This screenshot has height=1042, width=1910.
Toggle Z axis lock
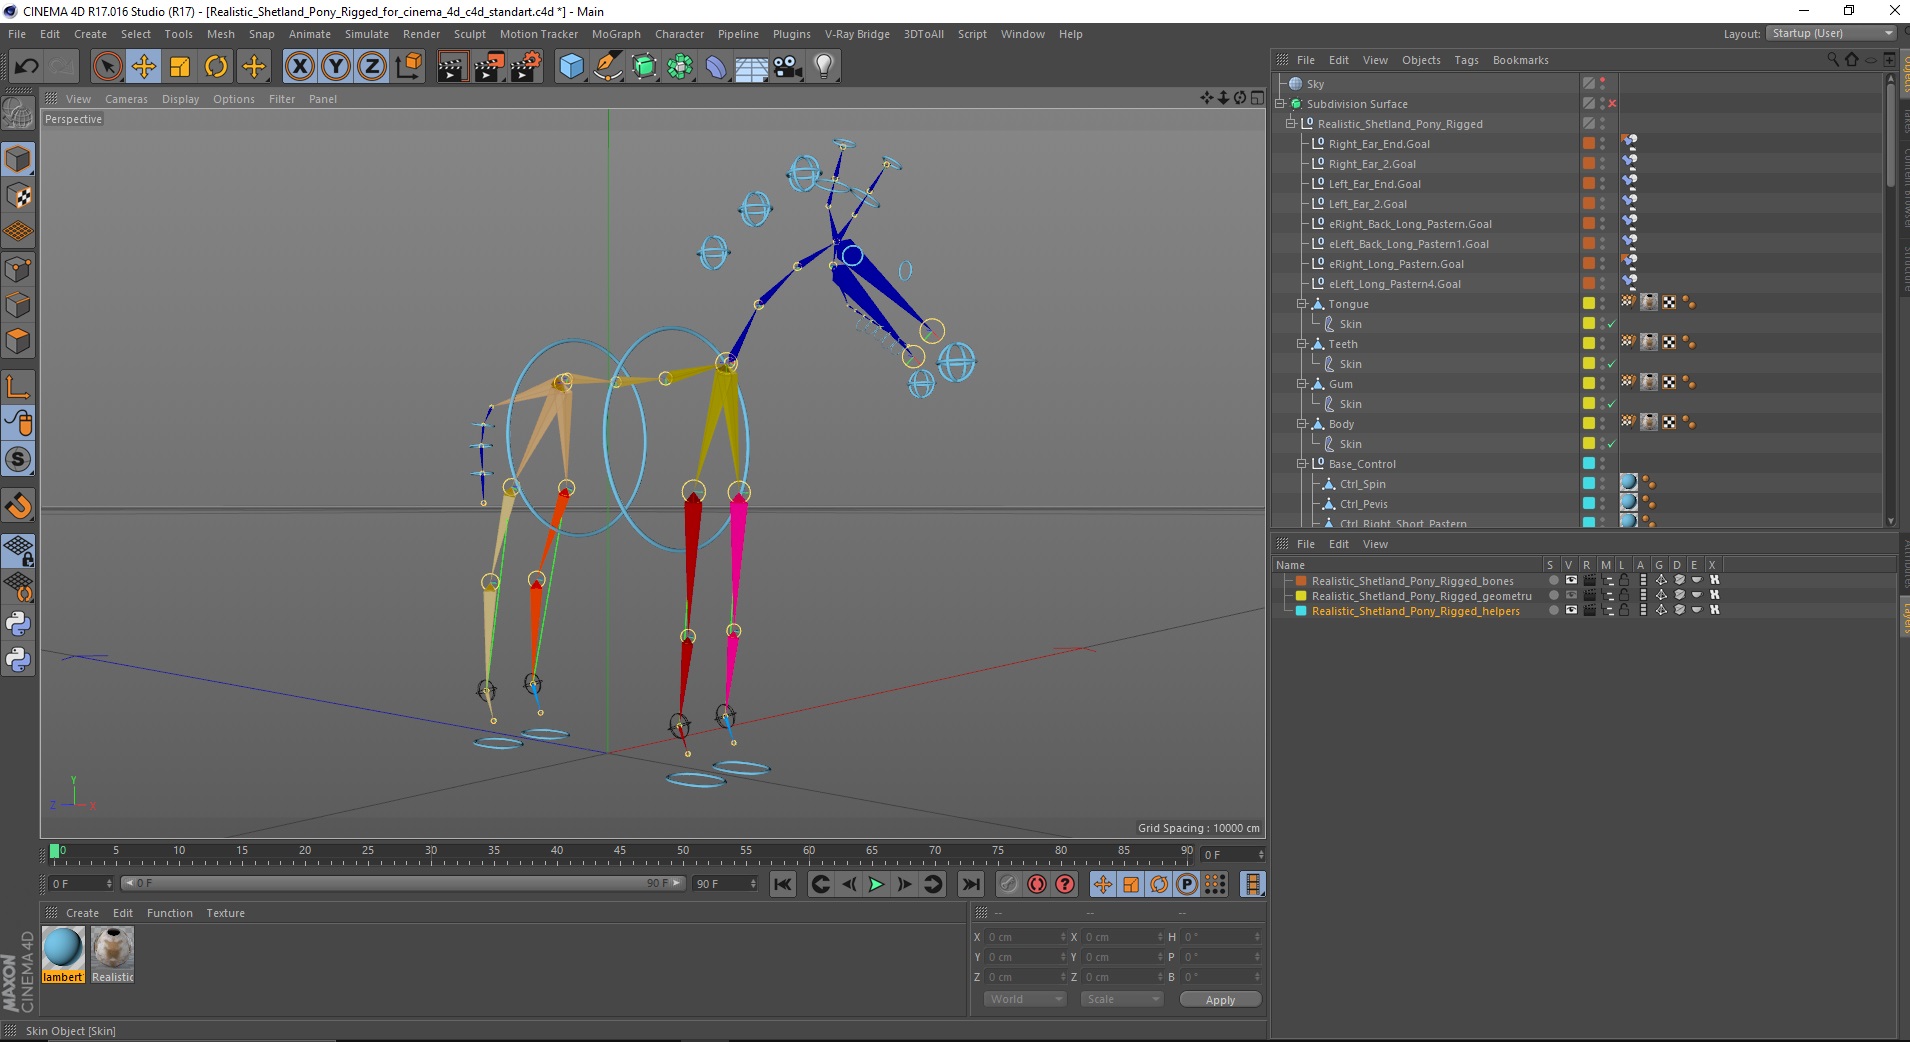coord(371,67)
